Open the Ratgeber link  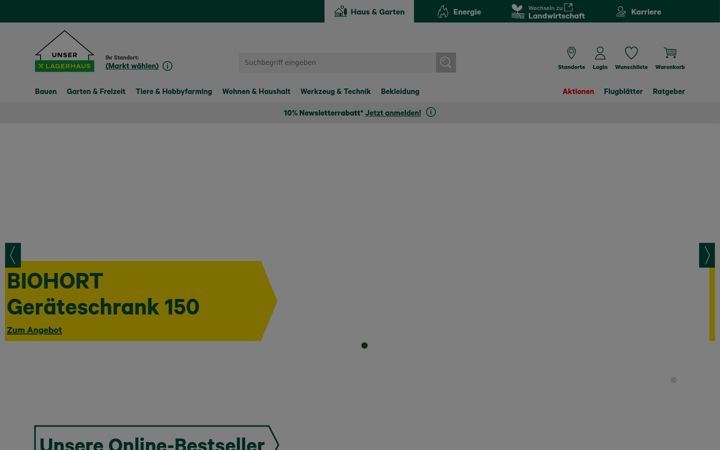coord(669,91)
